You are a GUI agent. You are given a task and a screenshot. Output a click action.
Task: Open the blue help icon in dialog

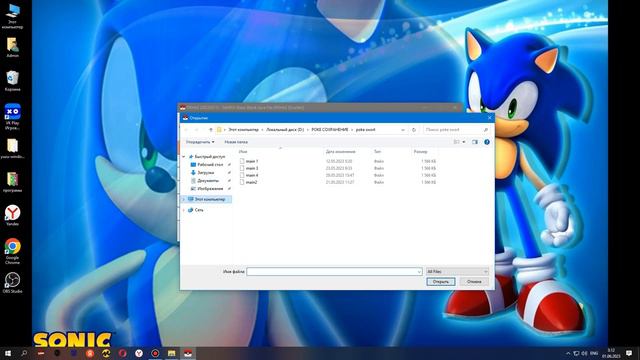tap(487, 142)
